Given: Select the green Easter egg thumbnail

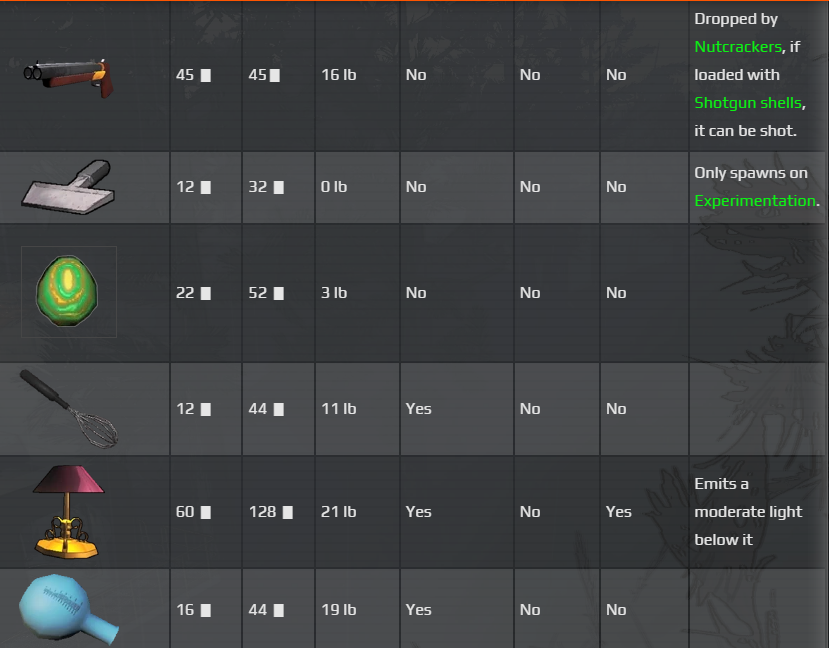Looking at the screenshot, I should 69,292.
